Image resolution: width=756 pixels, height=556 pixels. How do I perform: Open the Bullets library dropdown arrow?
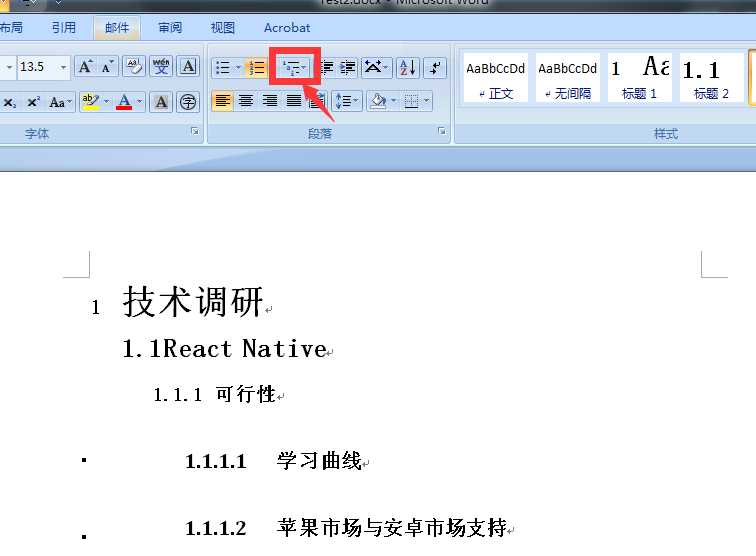tap(238, 68)
